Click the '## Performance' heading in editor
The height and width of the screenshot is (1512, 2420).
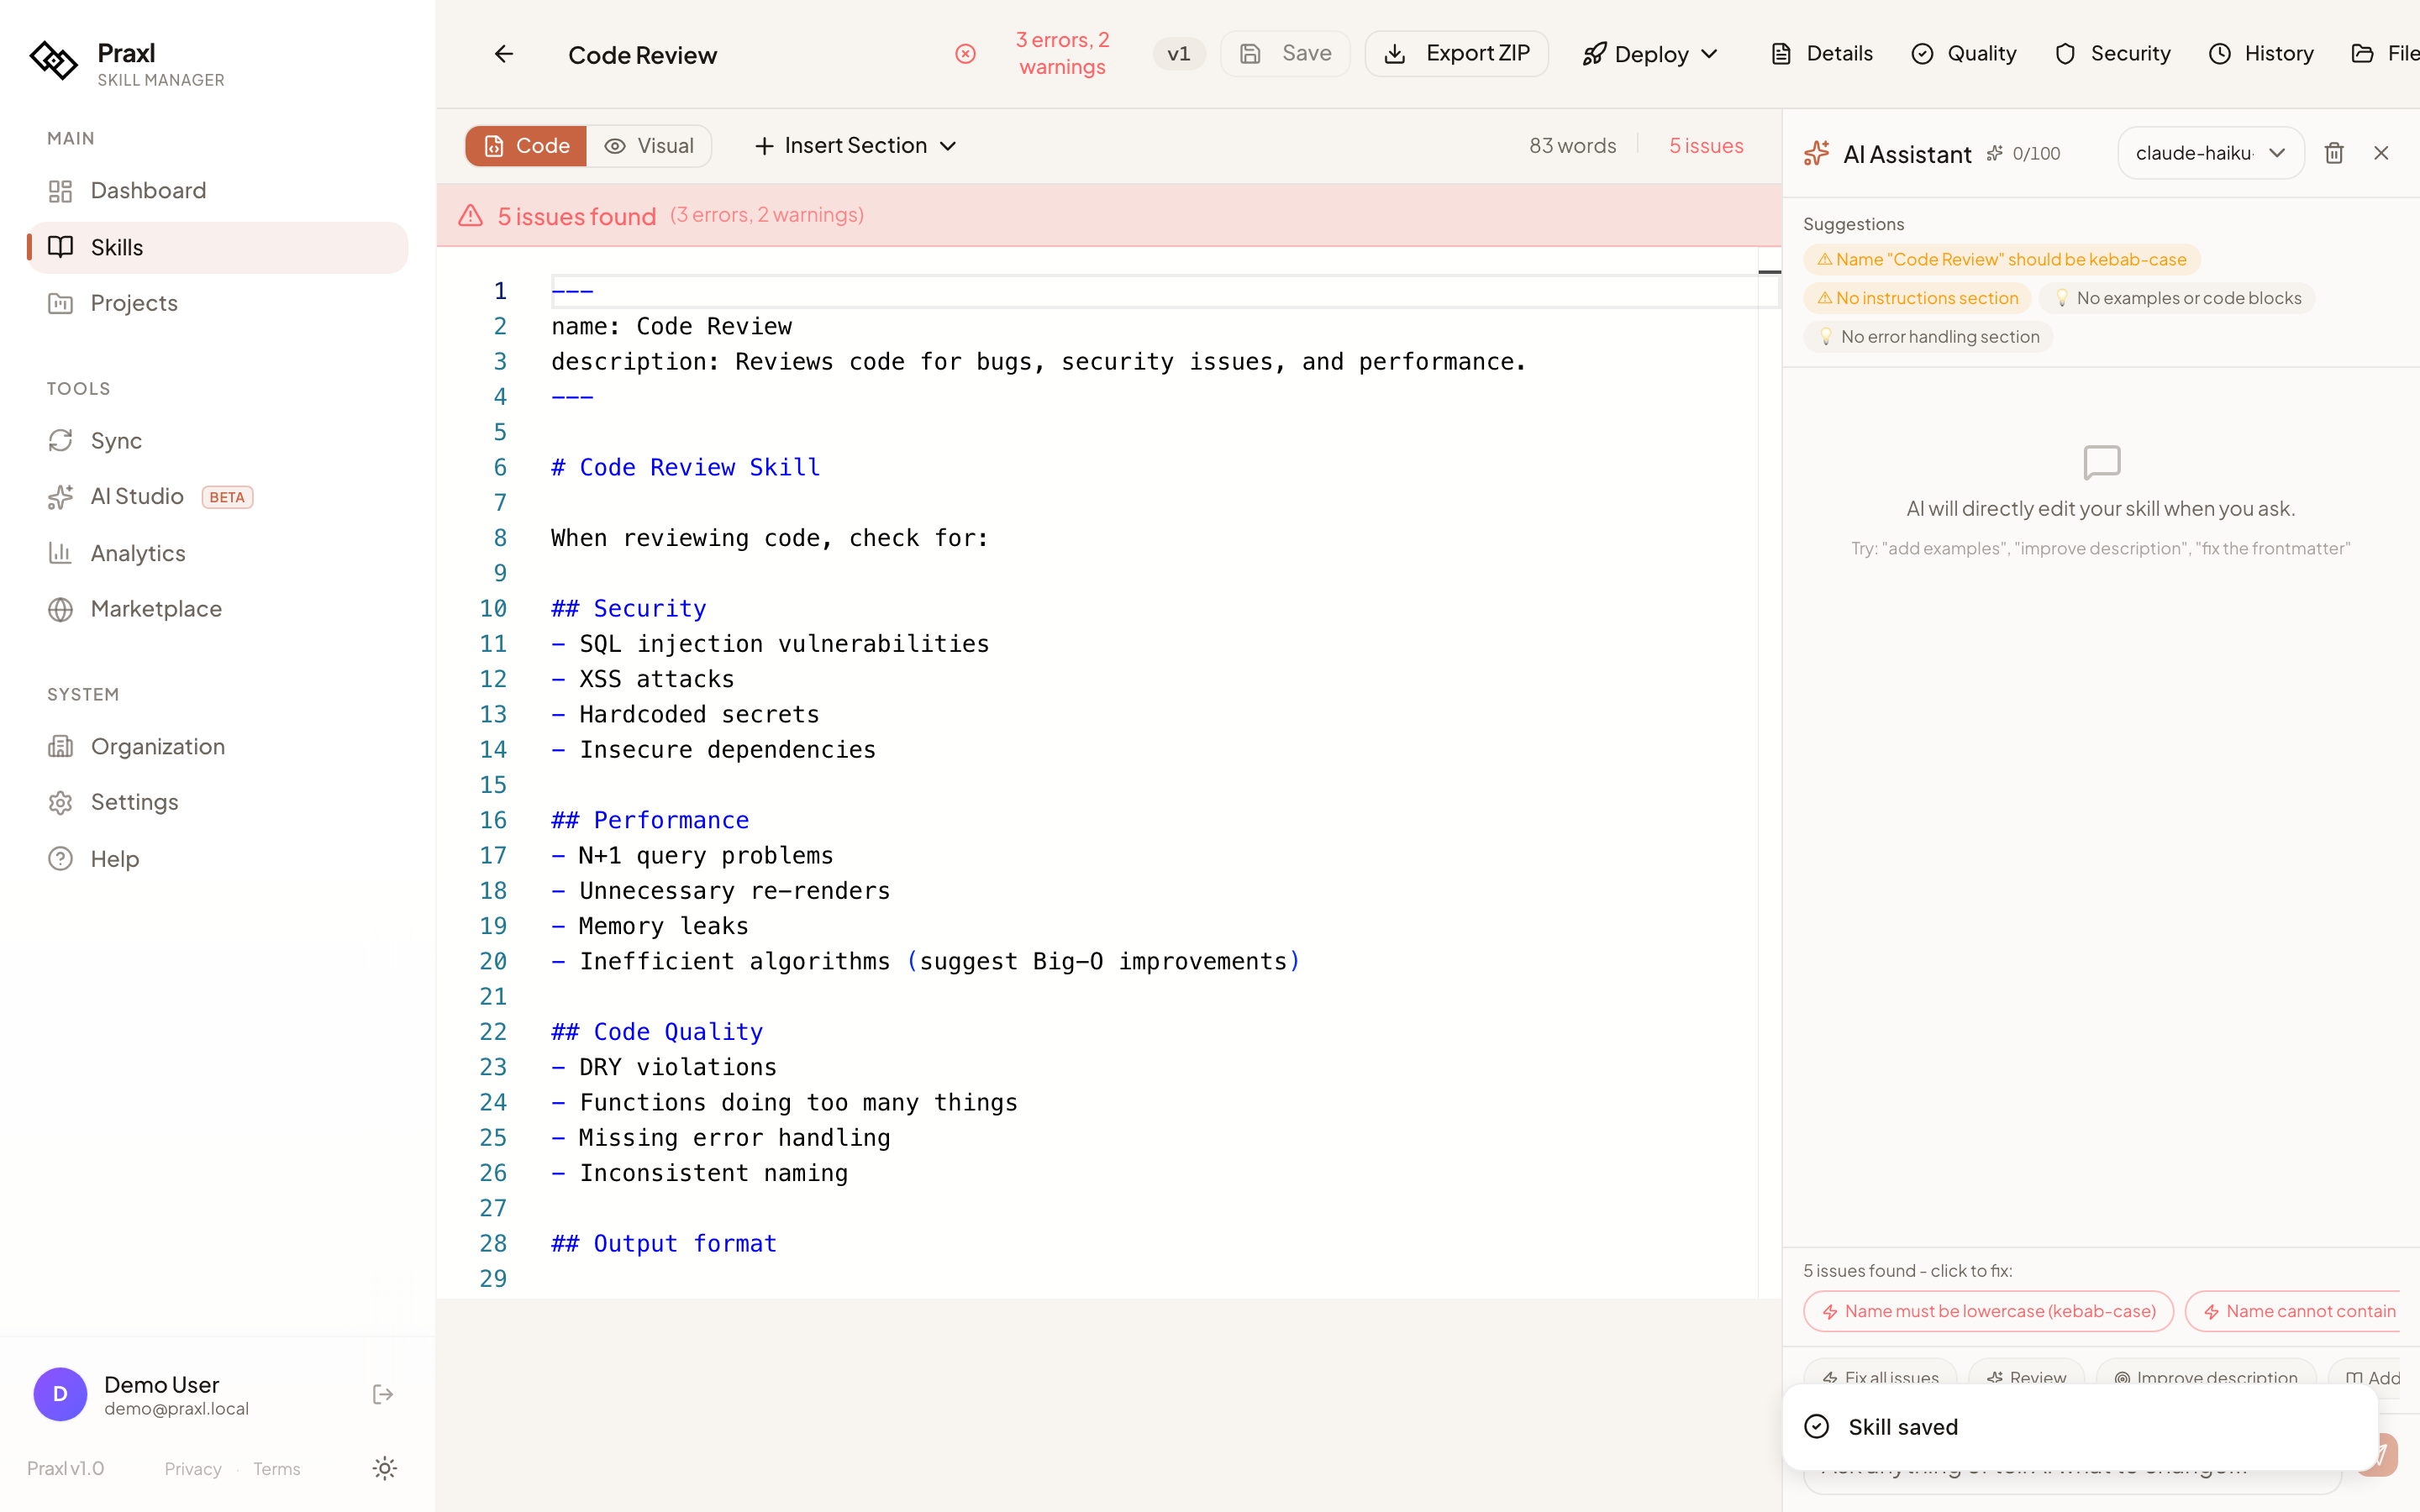click(x=650, y=820)
